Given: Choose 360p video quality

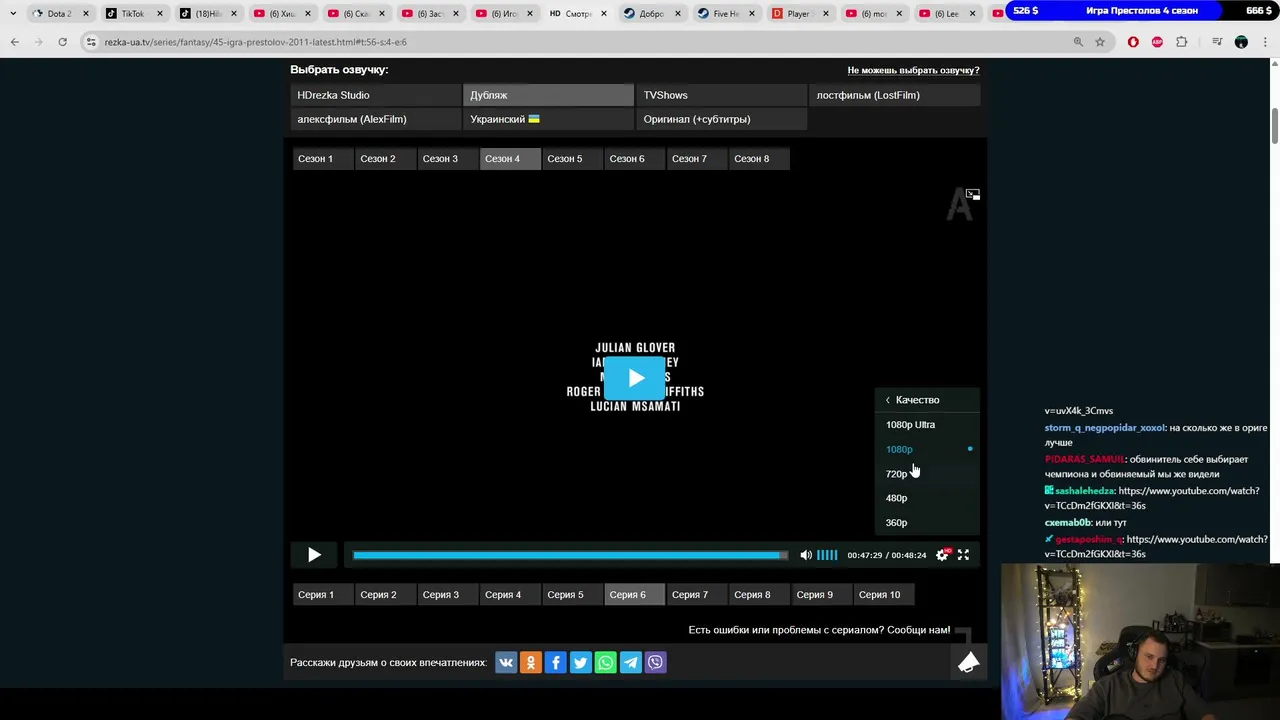Looking at the screenshot, I should coord(927,523).
